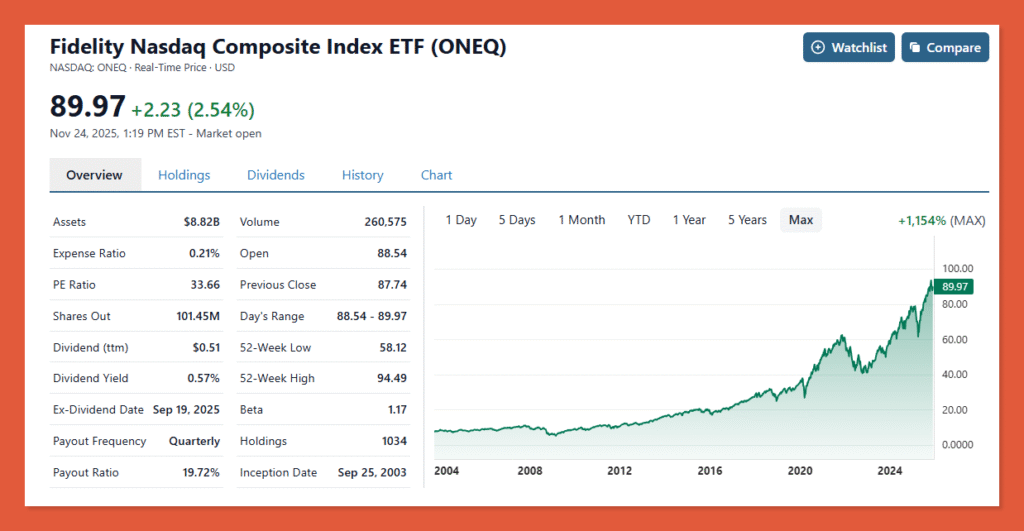Open the Holdings tab
1024x531 pixels.
[x=184, y=175]
